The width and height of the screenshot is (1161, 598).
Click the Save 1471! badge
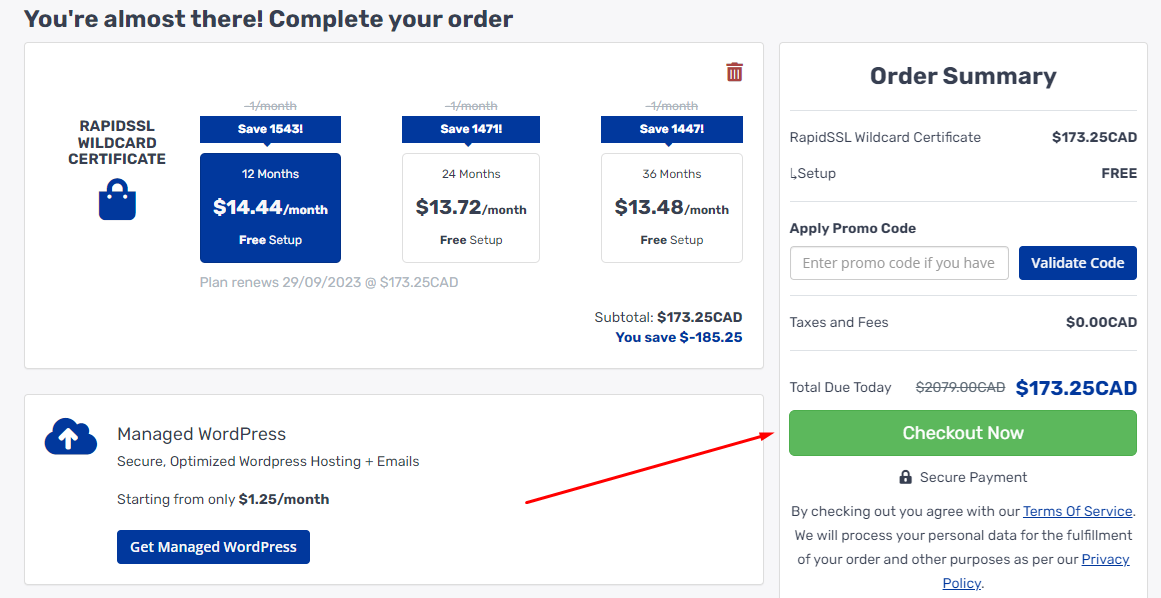(470, 129)
